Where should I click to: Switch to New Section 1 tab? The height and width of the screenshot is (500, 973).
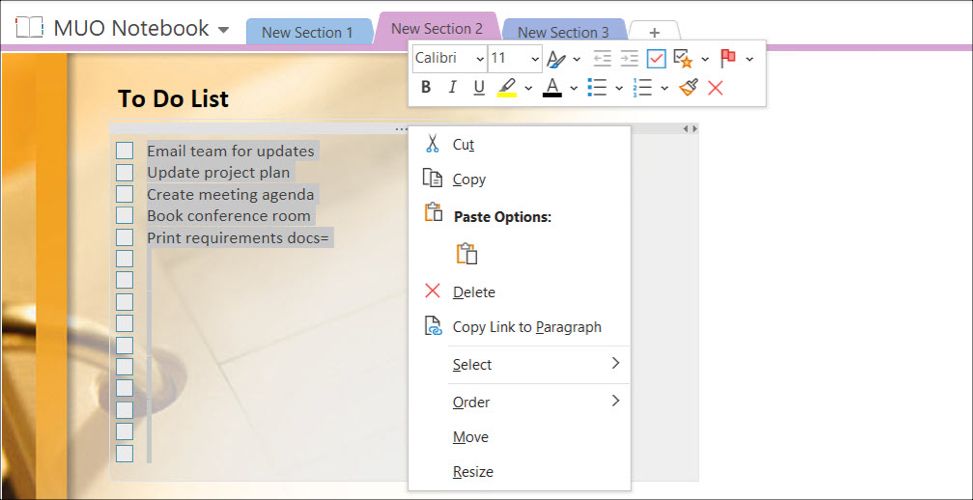pyautogui.click(x=307, y=32)
